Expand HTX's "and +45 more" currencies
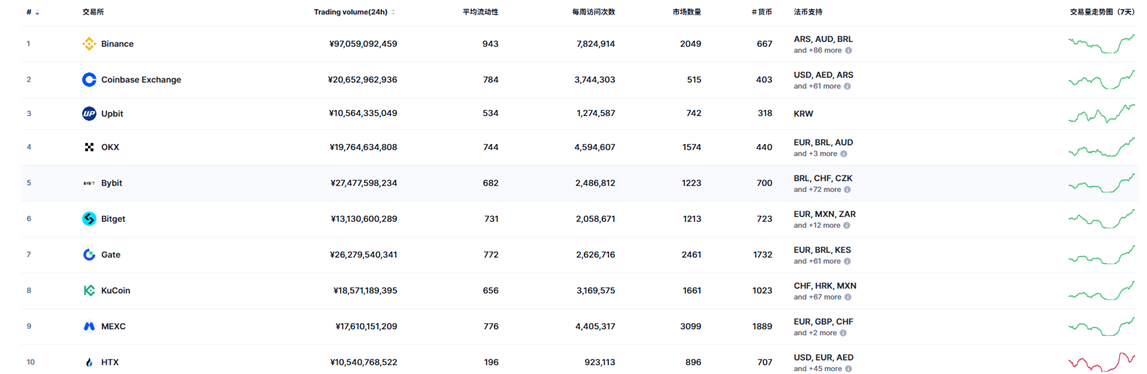Screen dimensions: 1147x374 (817, 369)
